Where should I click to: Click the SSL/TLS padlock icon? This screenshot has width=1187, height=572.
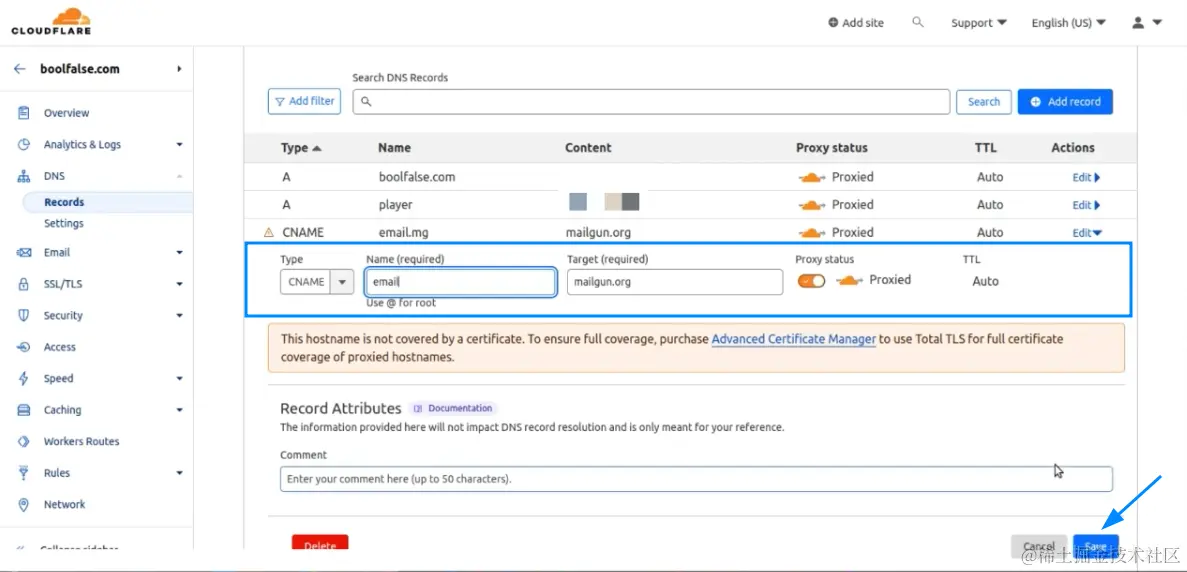[x=23, y=284]
